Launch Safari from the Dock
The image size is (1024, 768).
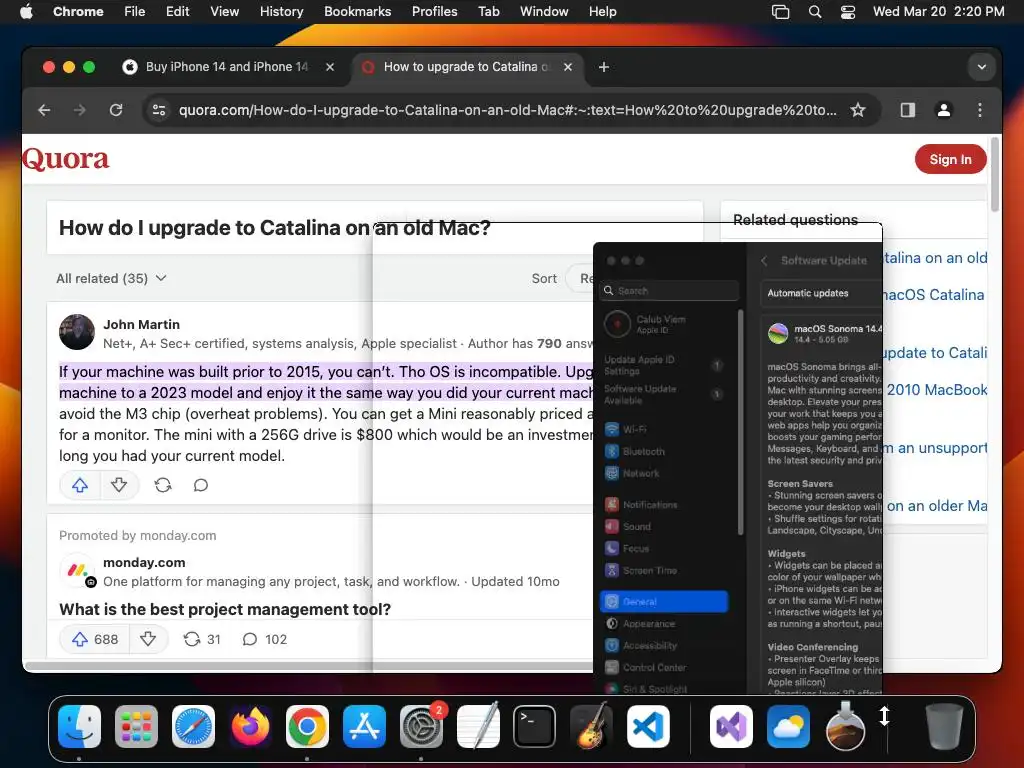coord(193,726)
